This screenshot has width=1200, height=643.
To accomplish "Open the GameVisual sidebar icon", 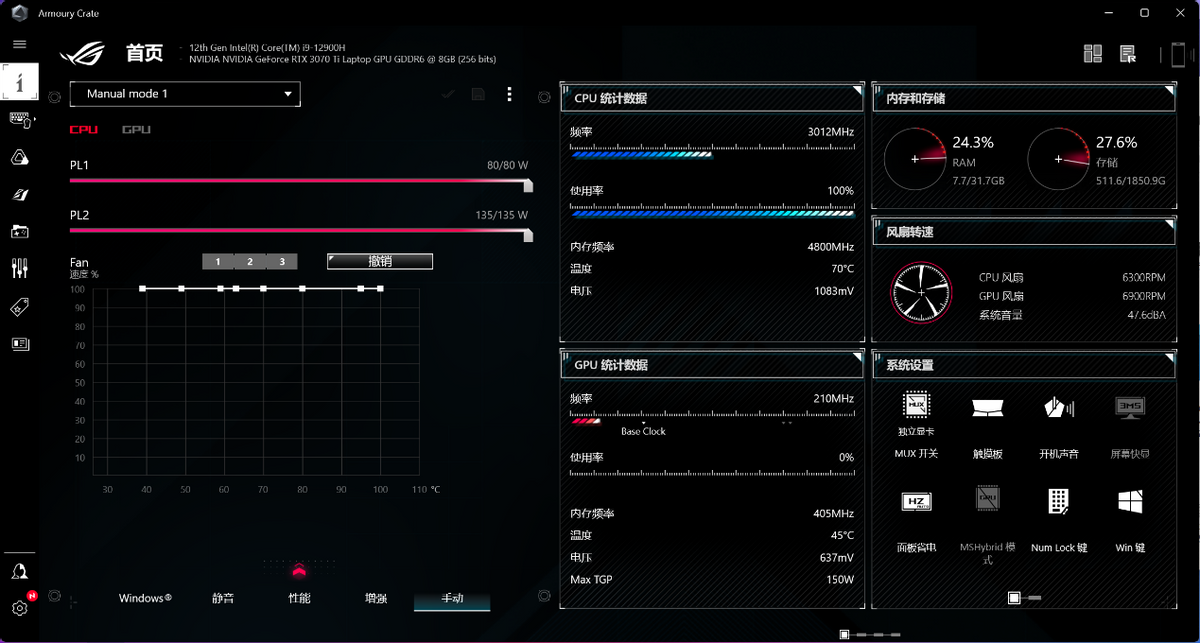I will 20,194.
